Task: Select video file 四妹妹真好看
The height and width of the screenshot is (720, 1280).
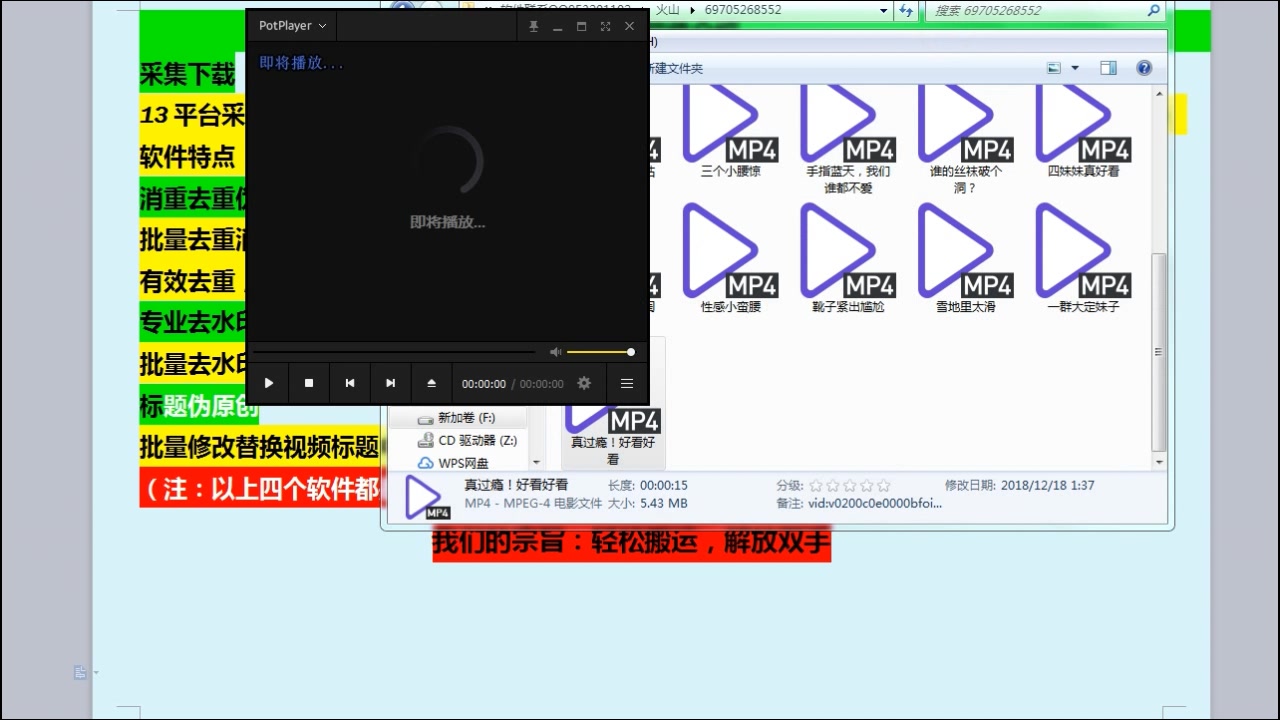Action: pyautogui.click(x=1083, y=133)
